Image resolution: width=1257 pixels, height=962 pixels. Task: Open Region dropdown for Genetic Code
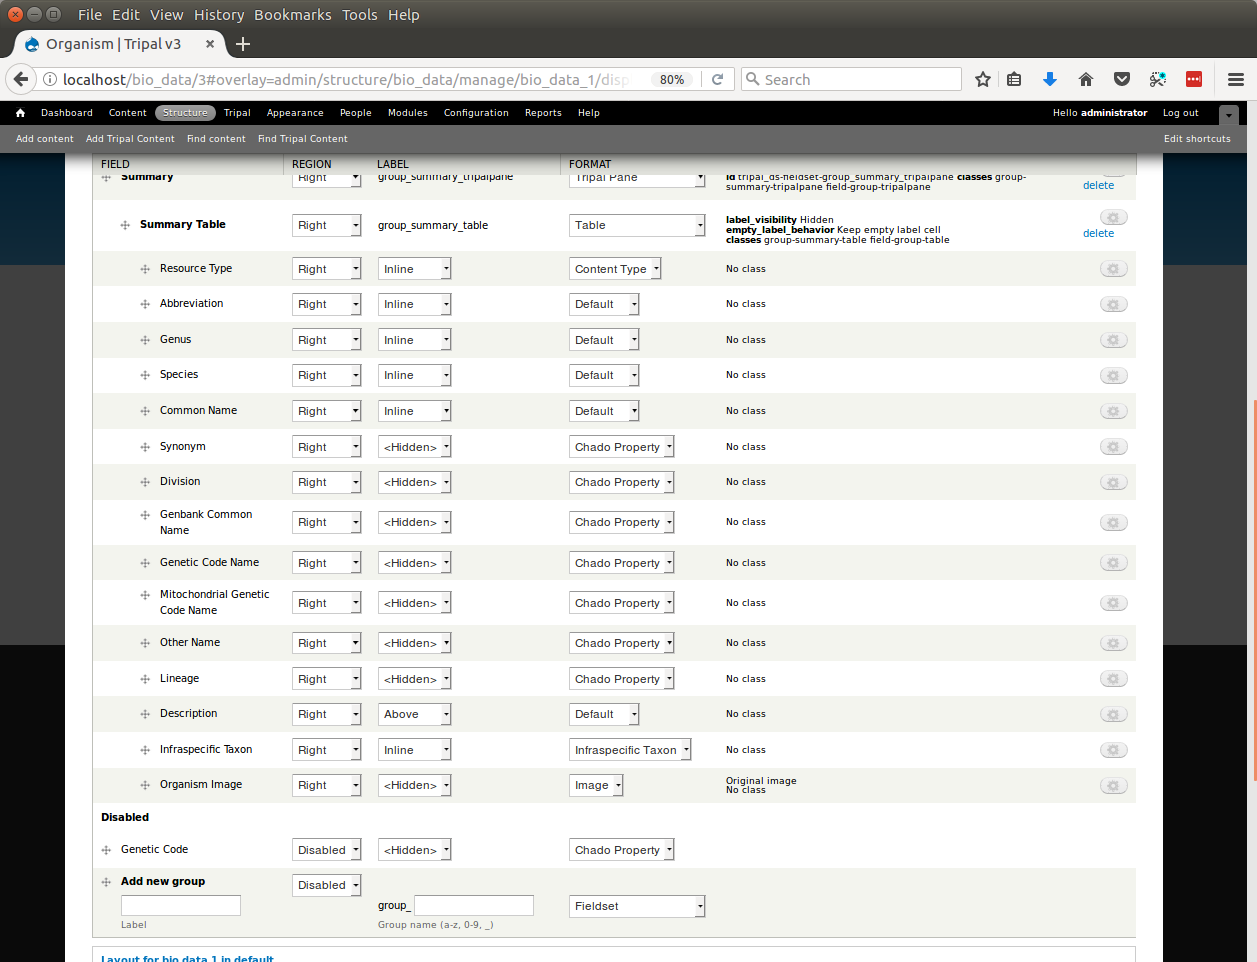(x=326, y=850)
